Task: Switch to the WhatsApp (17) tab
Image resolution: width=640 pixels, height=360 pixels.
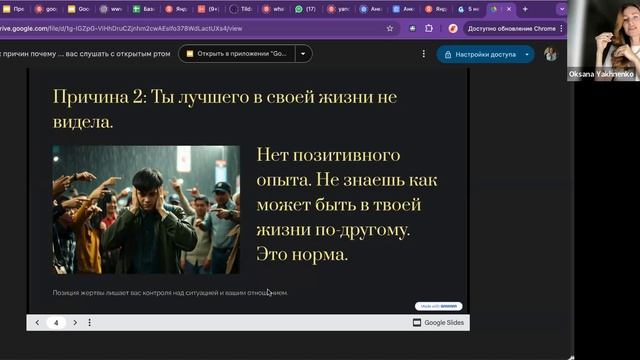Action: tap(305, 9)
